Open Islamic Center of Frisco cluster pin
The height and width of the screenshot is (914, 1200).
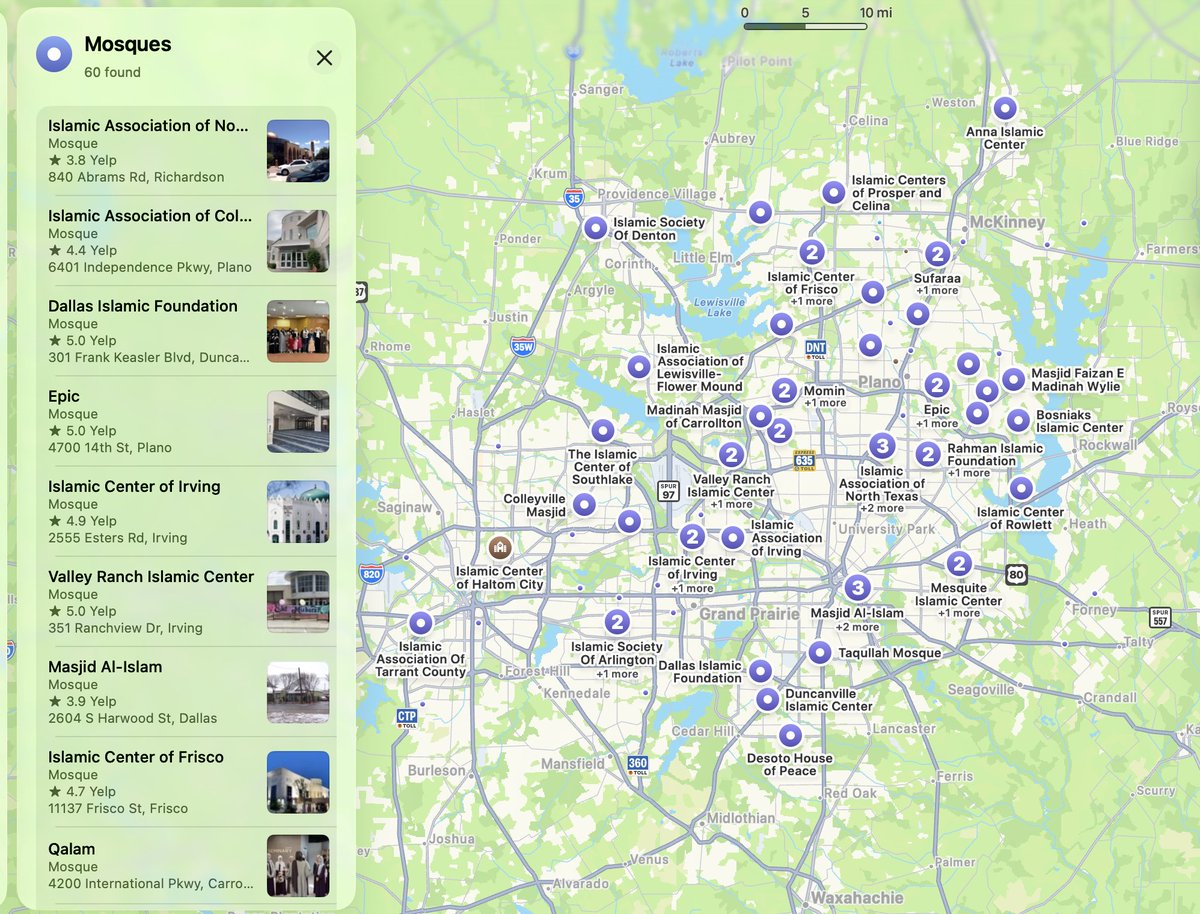click(x=812, y=252)
